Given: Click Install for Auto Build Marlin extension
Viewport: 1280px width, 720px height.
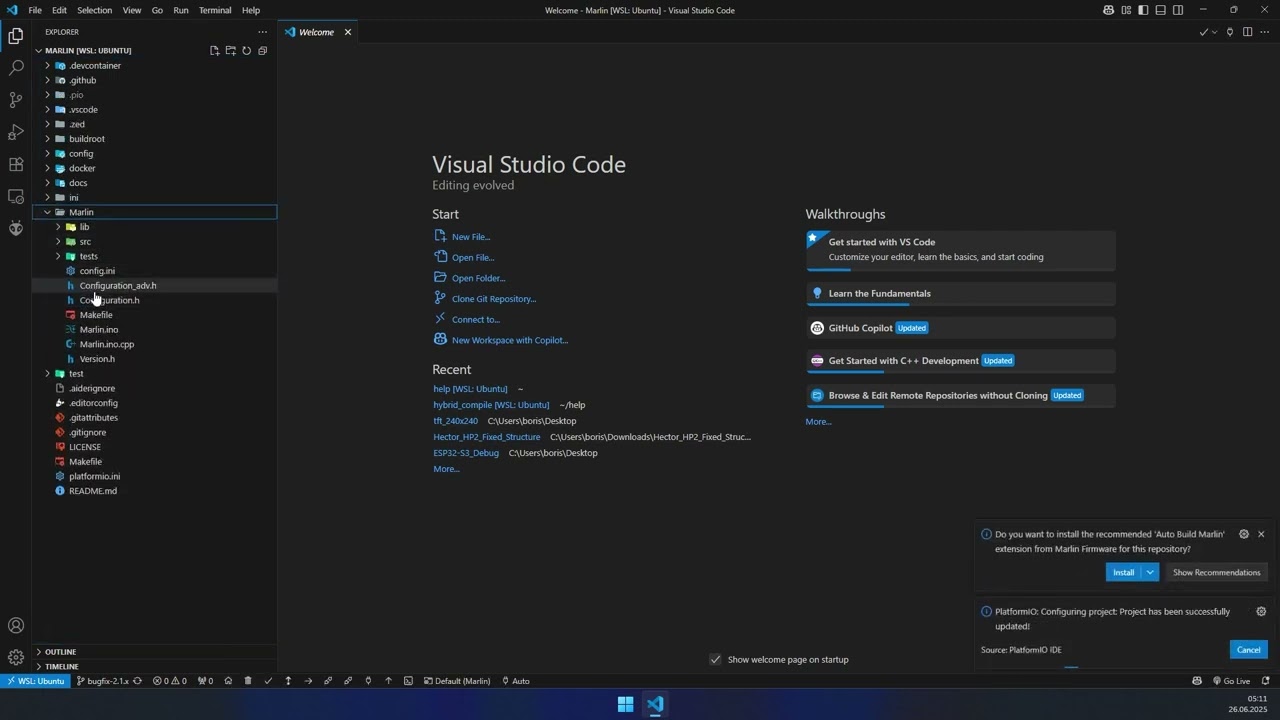Looking at the screenshot, I should click(x=1124, y=572).
